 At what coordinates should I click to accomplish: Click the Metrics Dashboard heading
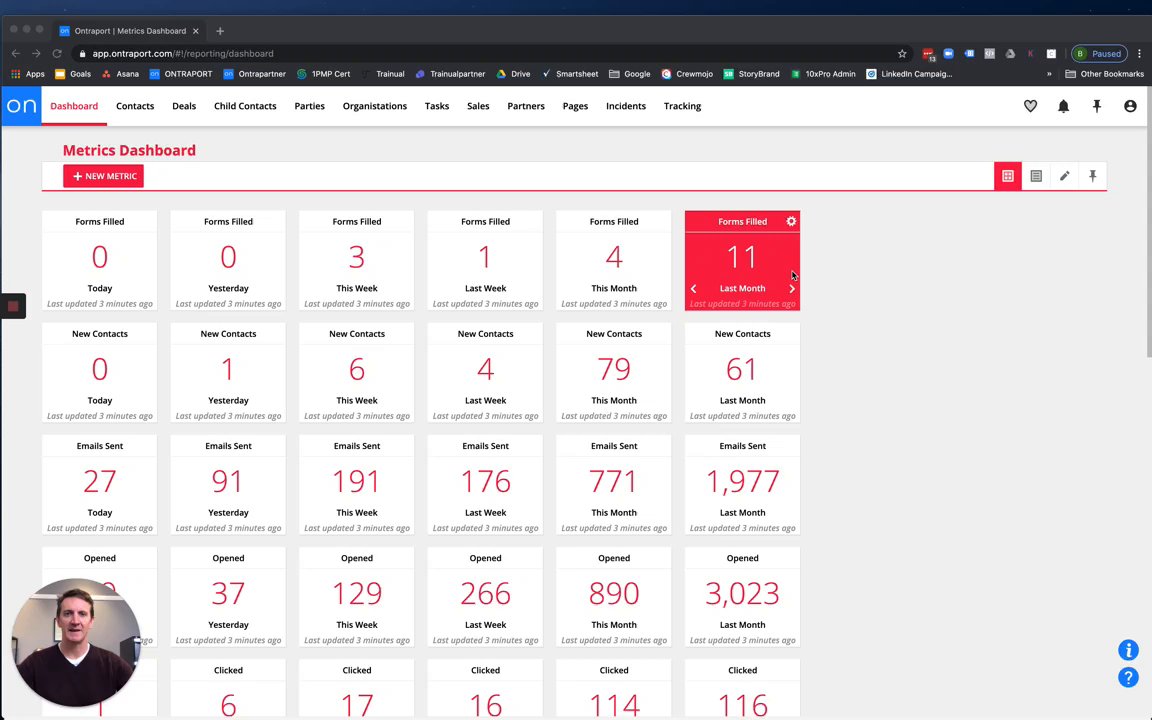point(129,150)
